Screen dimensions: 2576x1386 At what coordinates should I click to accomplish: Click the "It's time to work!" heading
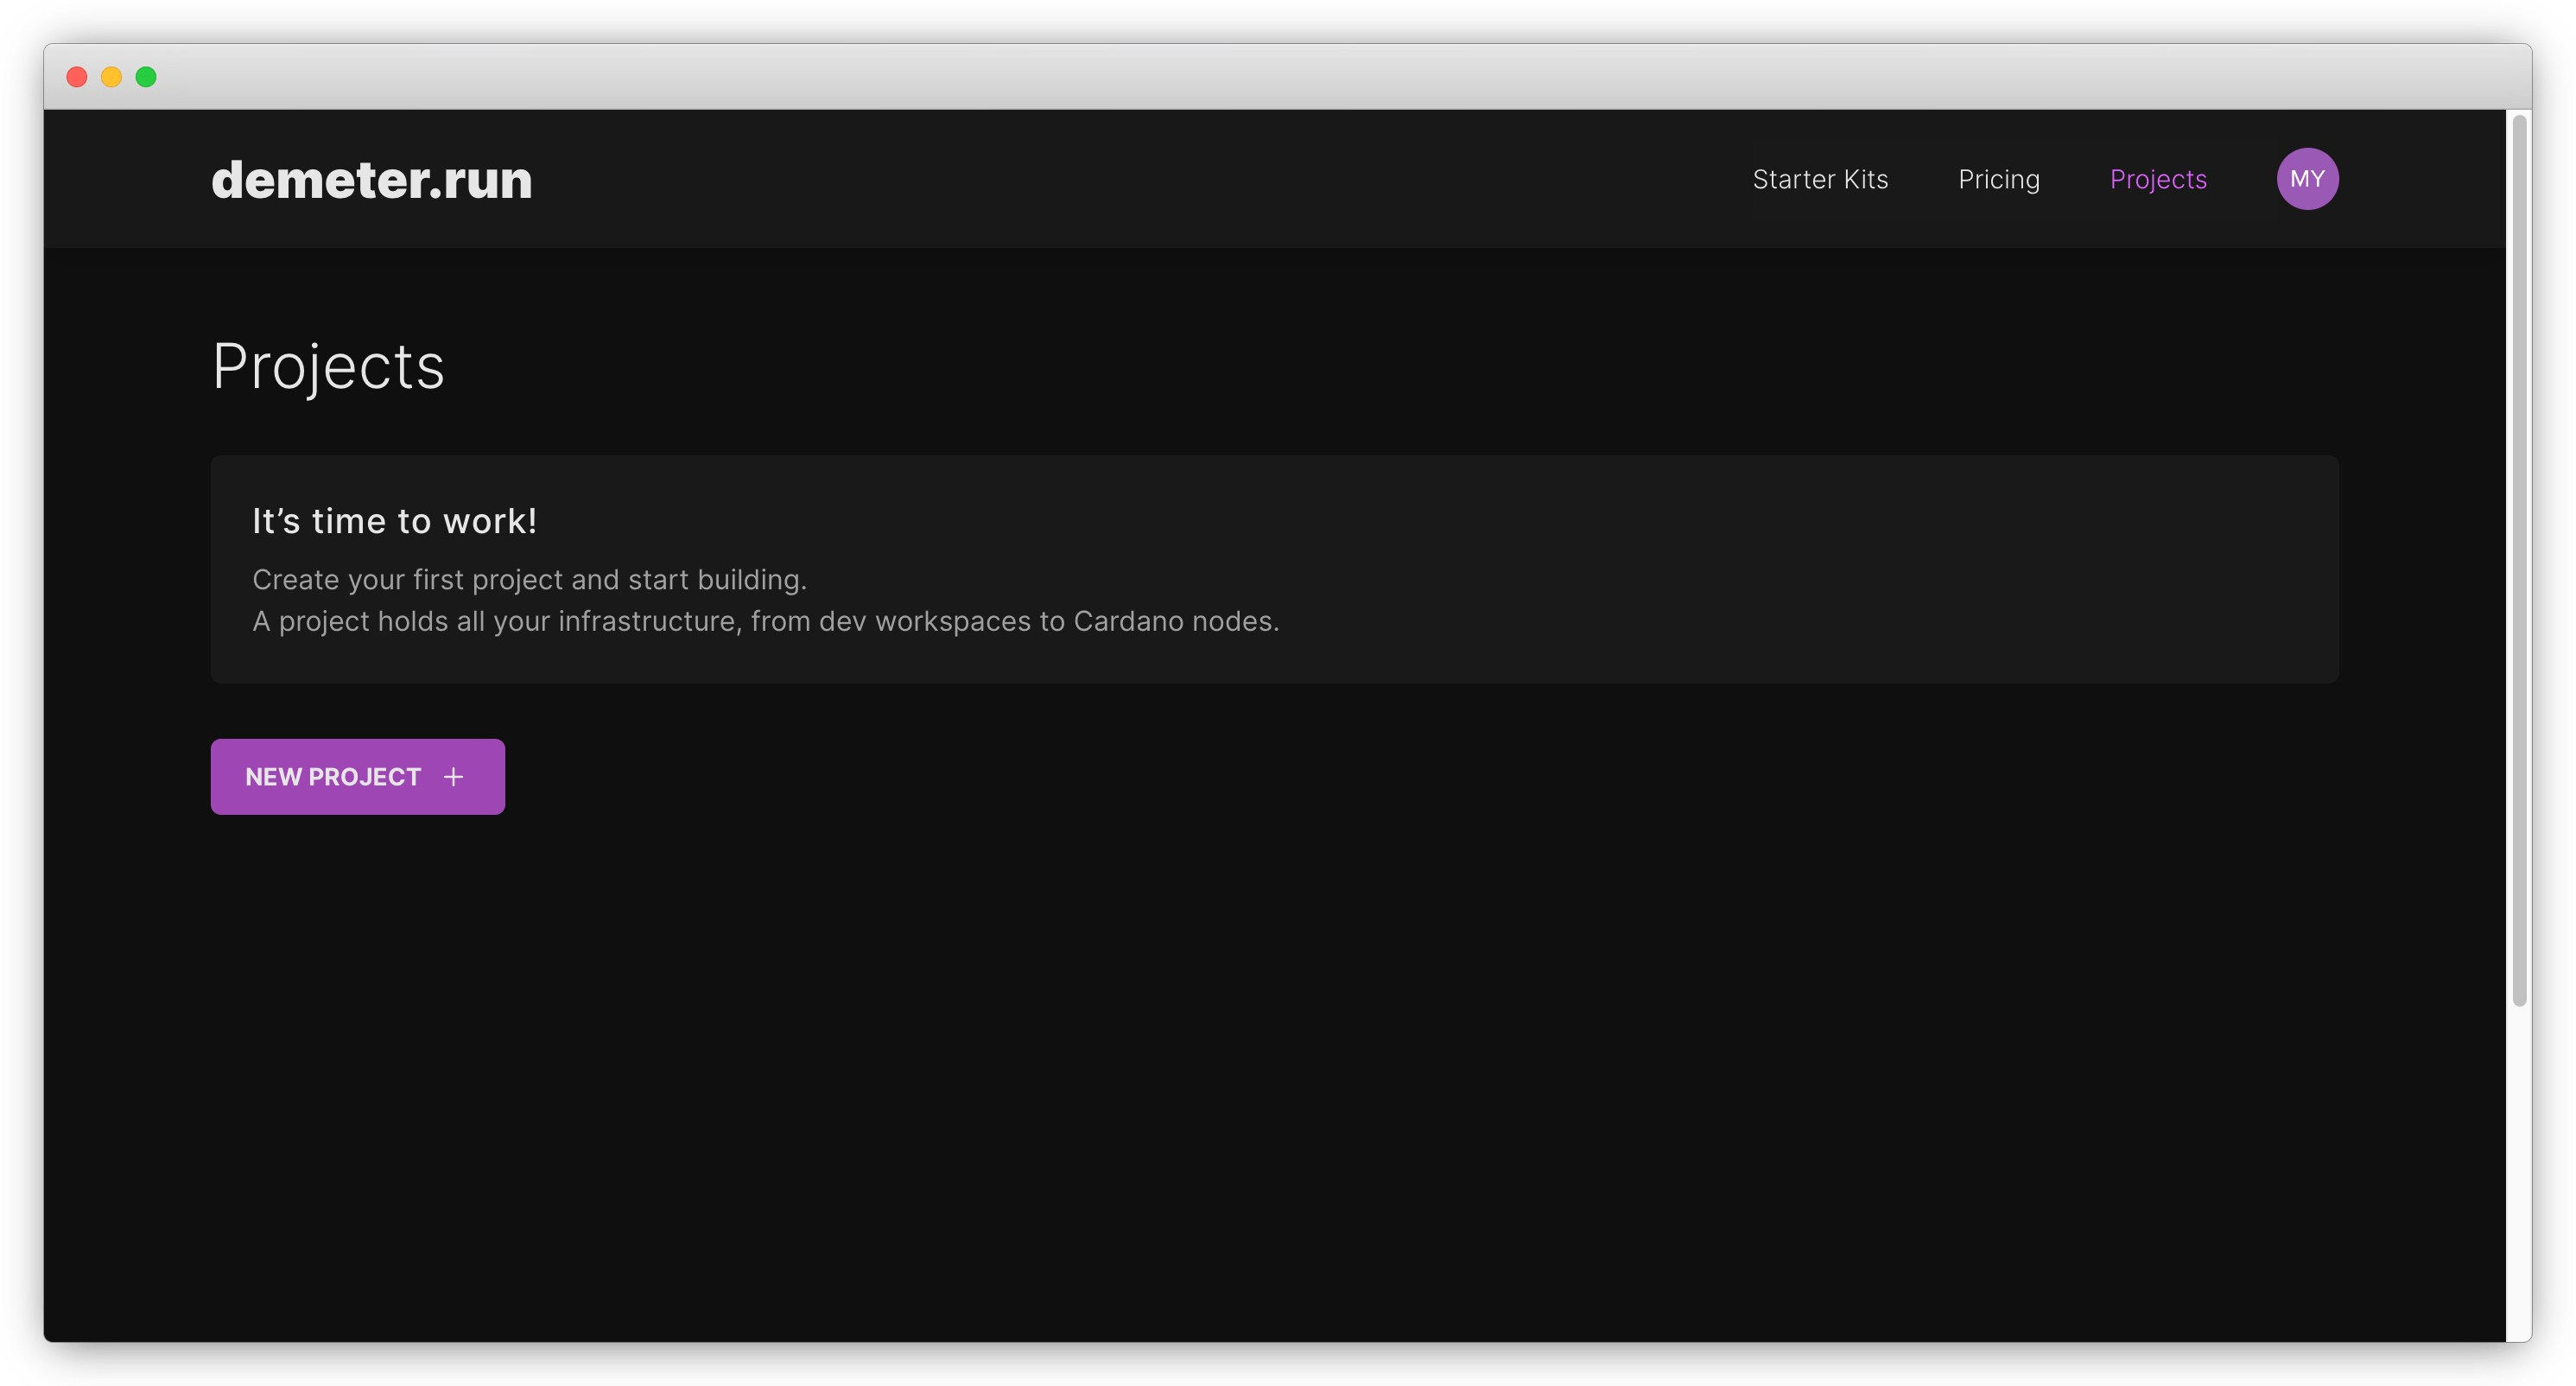(x=394, y=521)
